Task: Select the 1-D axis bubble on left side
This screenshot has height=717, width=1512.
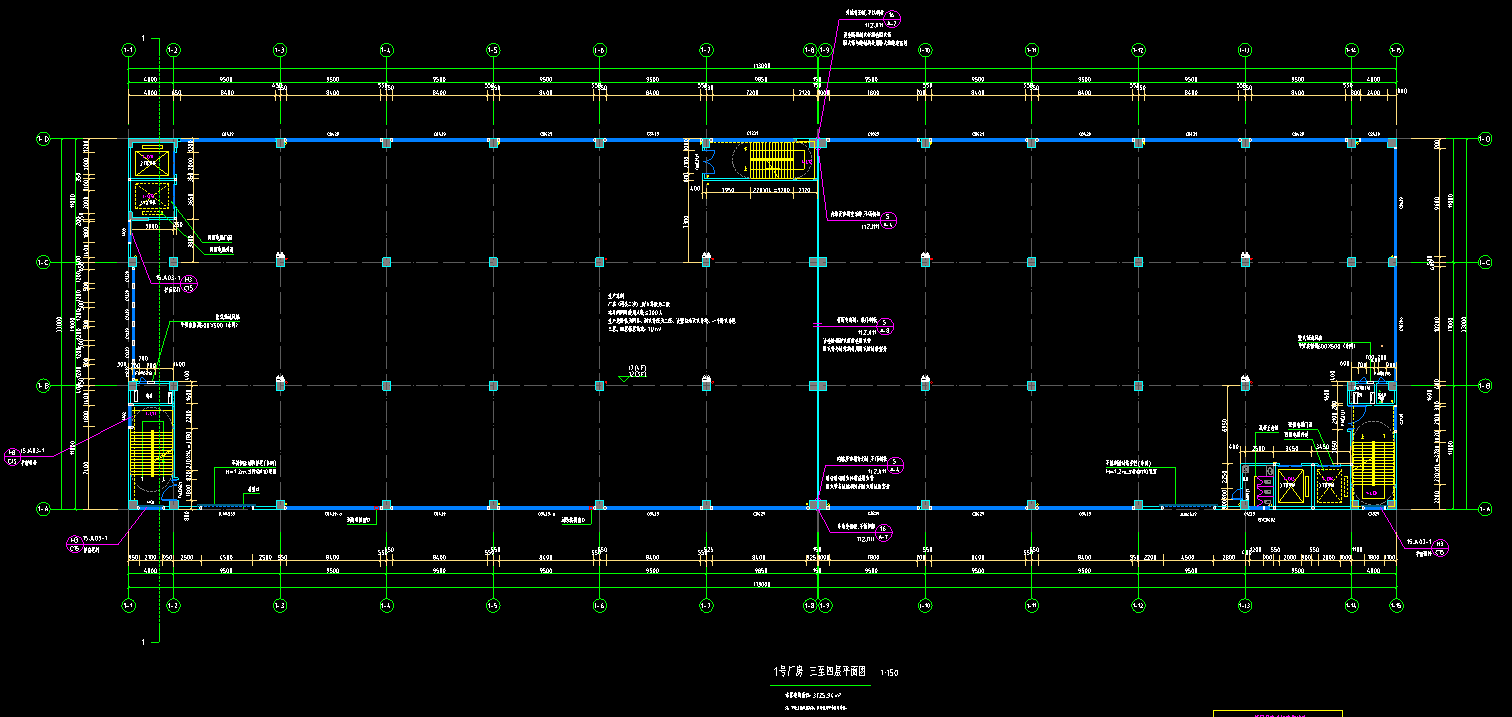Action: [x=43, y=139]
